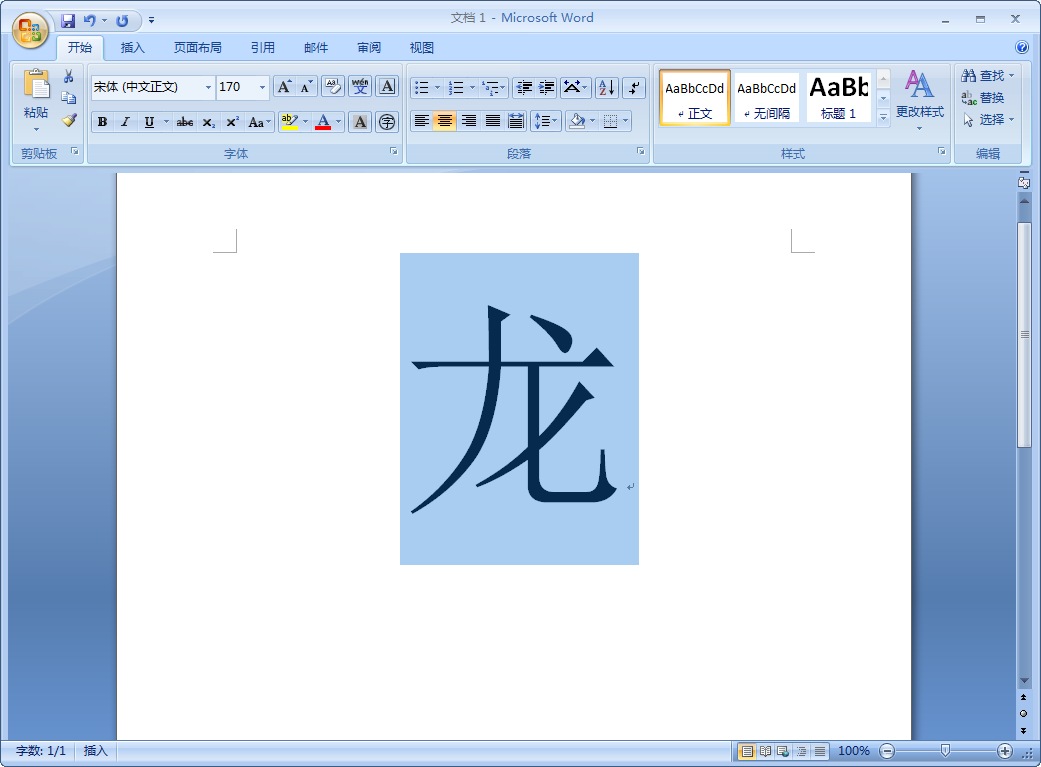The image size is (1041, 767).
Task: Switch to the 页面布局 tab
Action: [198, 48]
